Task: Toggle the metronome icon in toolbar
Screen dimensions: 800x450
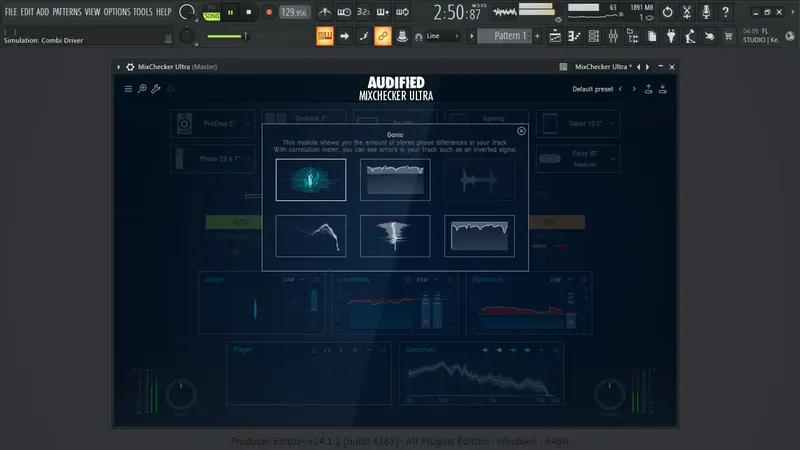Action: (325, 12)
